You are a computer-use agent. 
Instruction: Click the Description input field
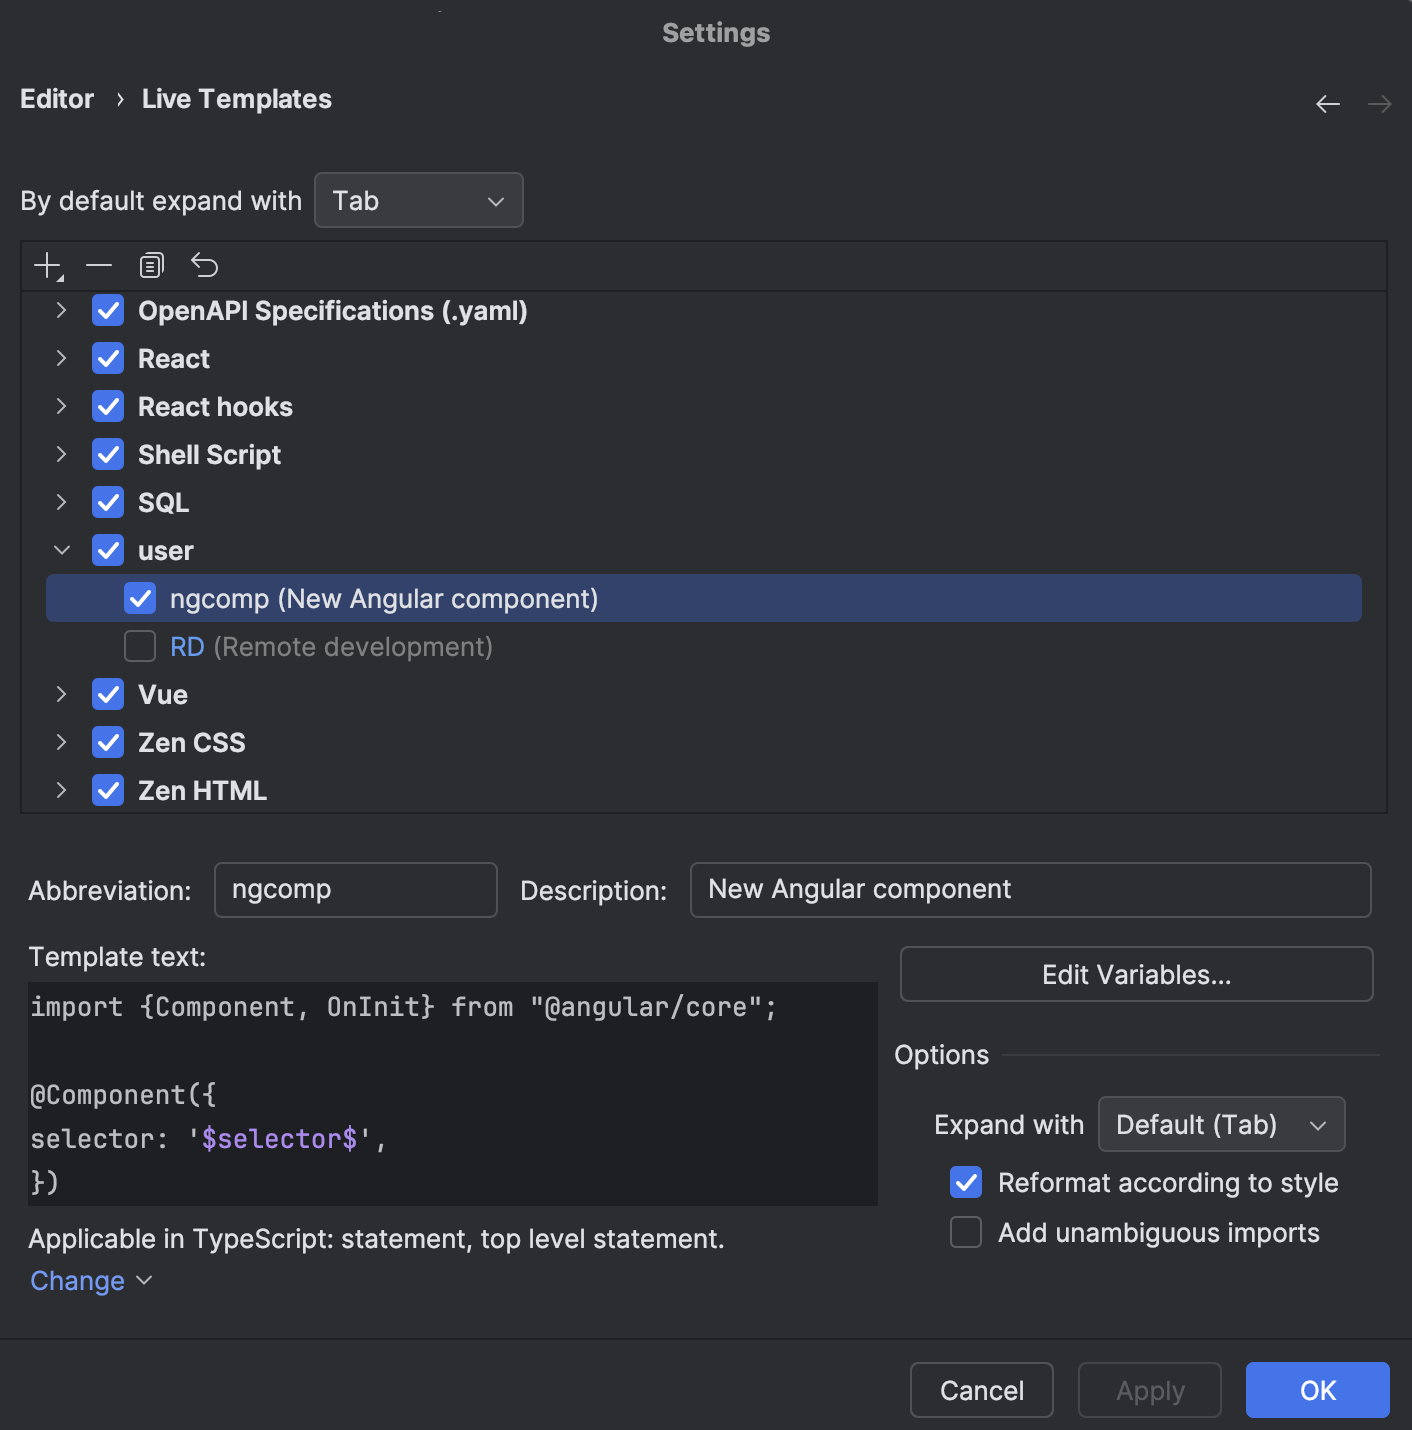pyautogui.click(x=1031, y=890)
